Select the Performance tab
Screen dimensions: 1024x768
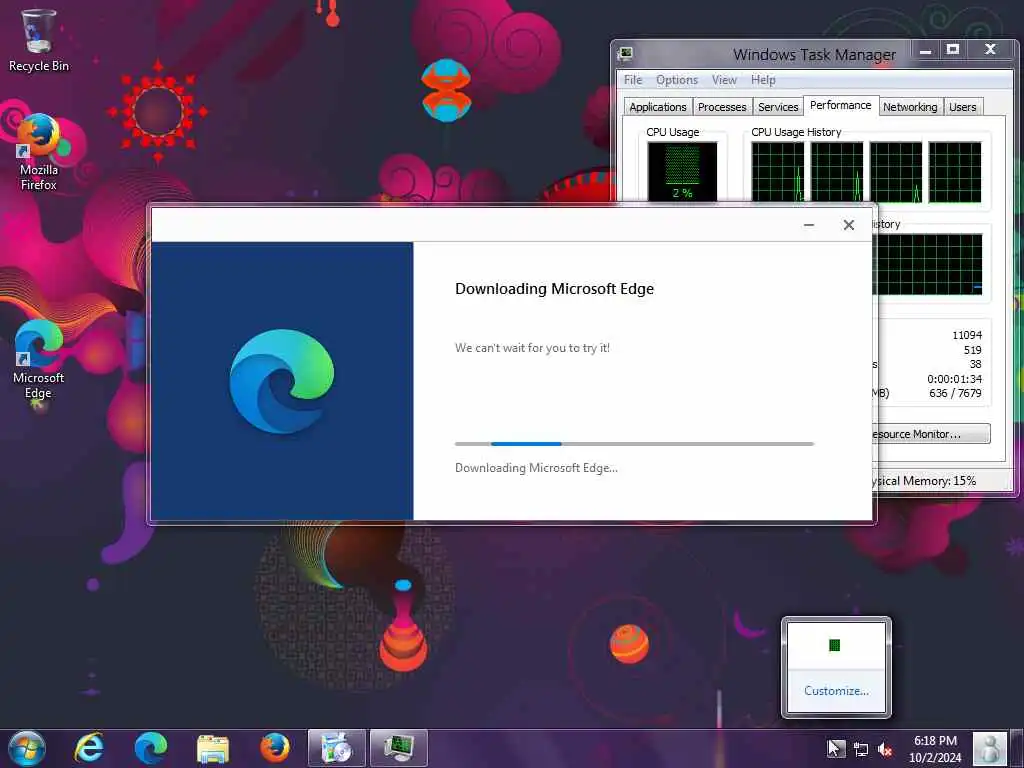coord(840,105)
